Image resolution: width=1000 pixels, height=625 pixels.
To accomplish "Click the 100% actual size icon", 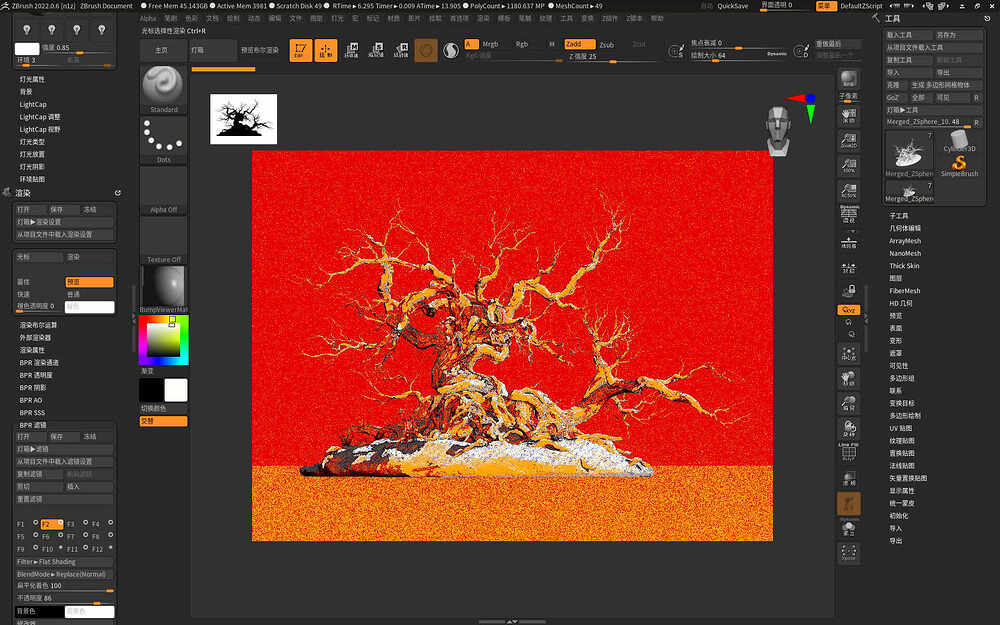I will [x=849, y=165].
